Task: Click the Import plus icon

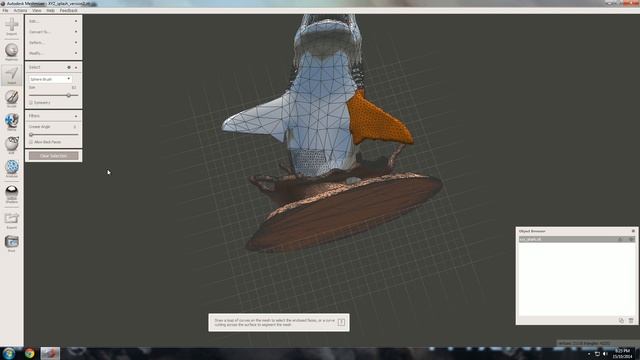Action: (11, 25)
